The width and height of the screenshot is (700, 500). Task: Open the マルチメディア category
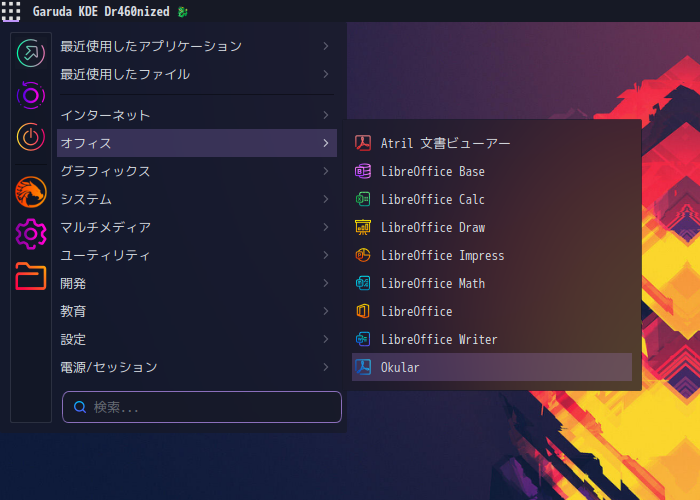[x=197, y=227]
